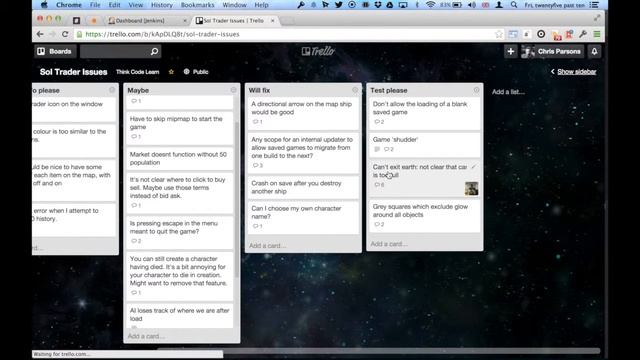
Task: Open the View menu in menu bar
Action: click(136, 5)
